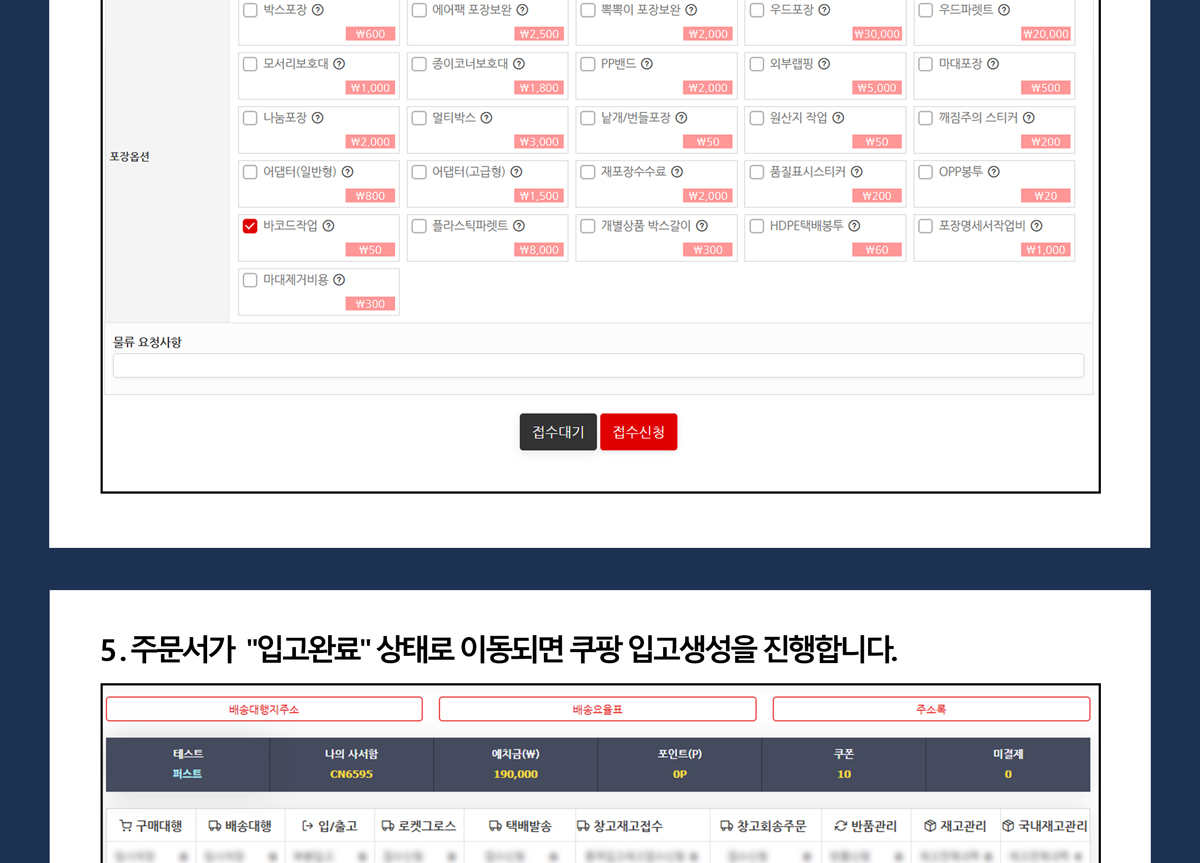Click help icon beside 마대제거비용
The height and width of the screenshot is (863, 1200).
pos(339,280)
